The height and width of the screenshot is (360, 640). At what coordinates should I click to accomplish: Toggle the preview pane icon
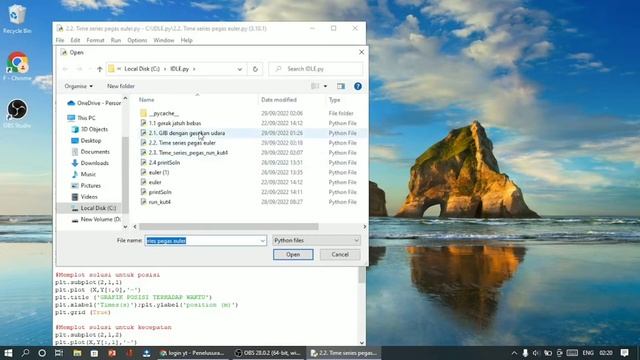click(341, 86)
